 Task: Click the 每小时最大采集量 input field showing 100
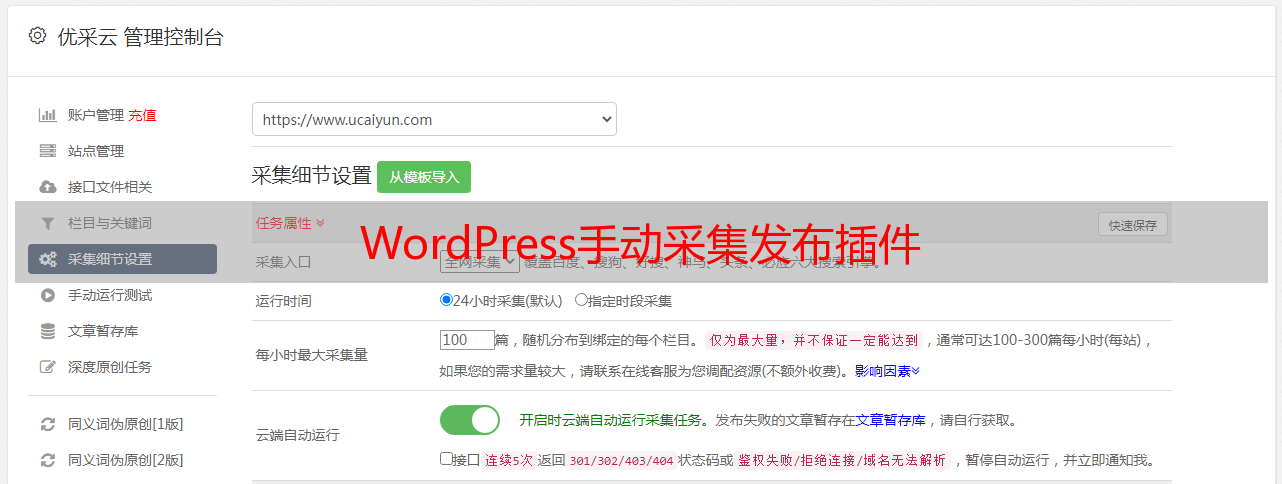(x=467, y=340)
